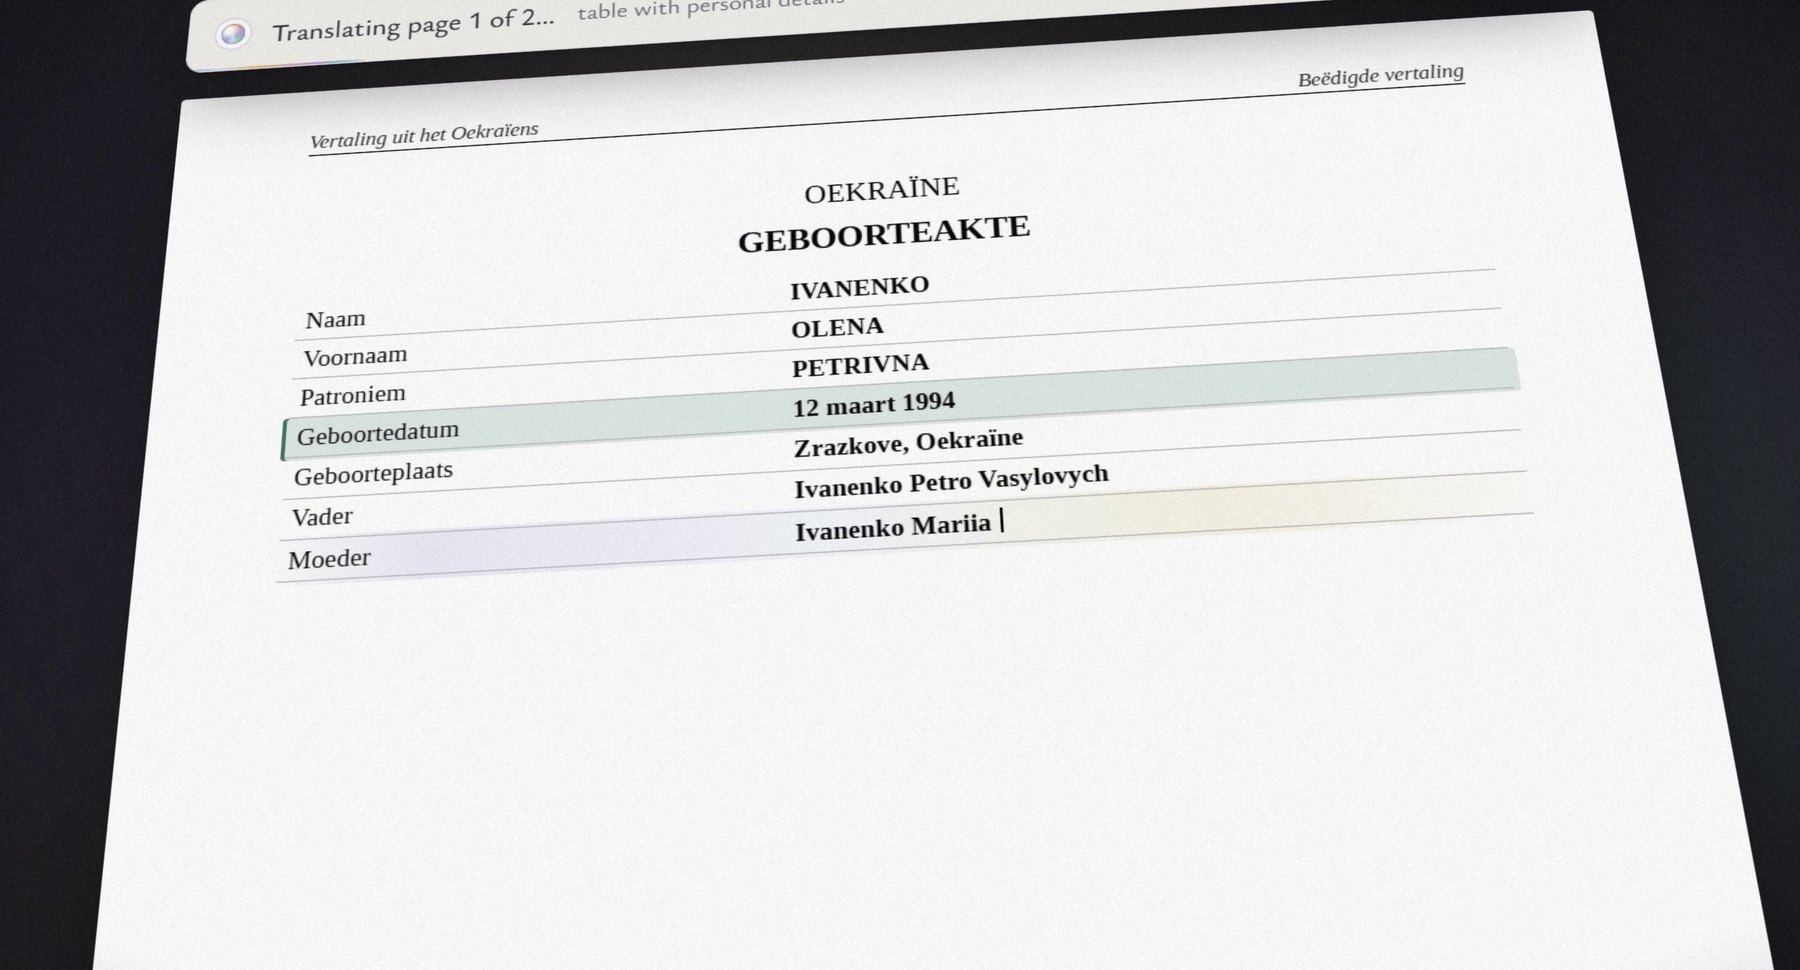1800x970 pixels.
Task: Click the highlighted 'Geboortedatum' label
Action: [x=378, y=434]
